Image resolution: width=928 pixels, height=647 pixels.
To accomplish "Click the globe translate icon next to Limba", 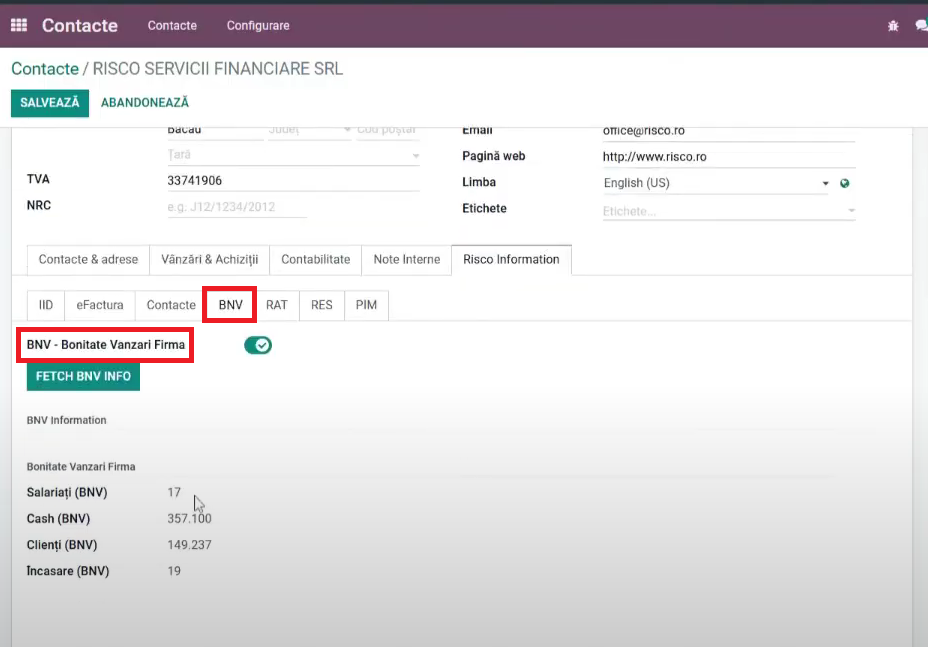I will coord(845,184).
